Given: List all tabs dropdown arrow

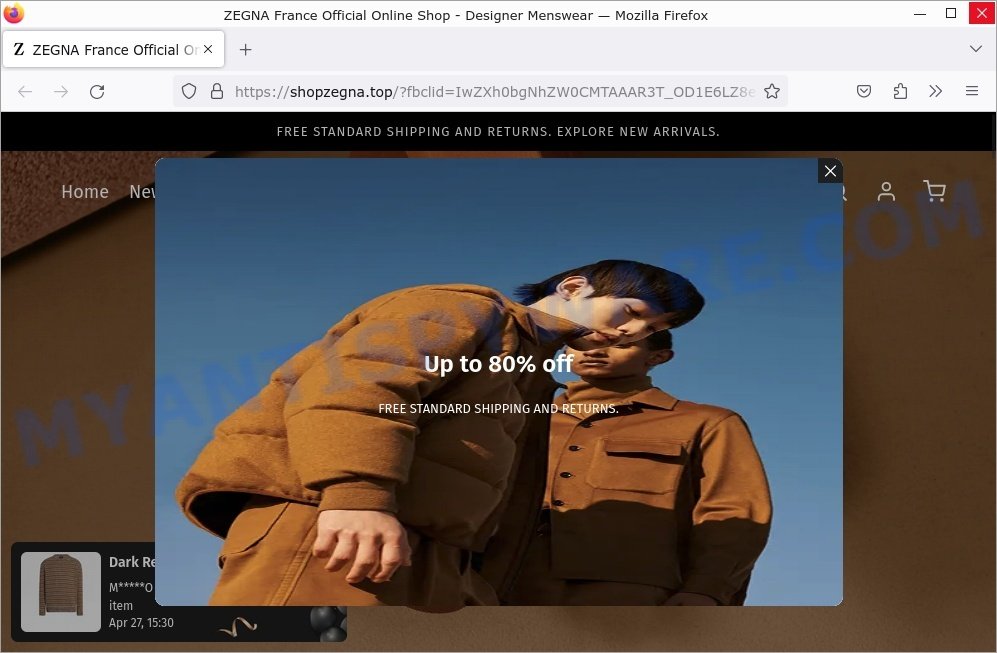Looking at the screenshot, I should coord(975,48).
